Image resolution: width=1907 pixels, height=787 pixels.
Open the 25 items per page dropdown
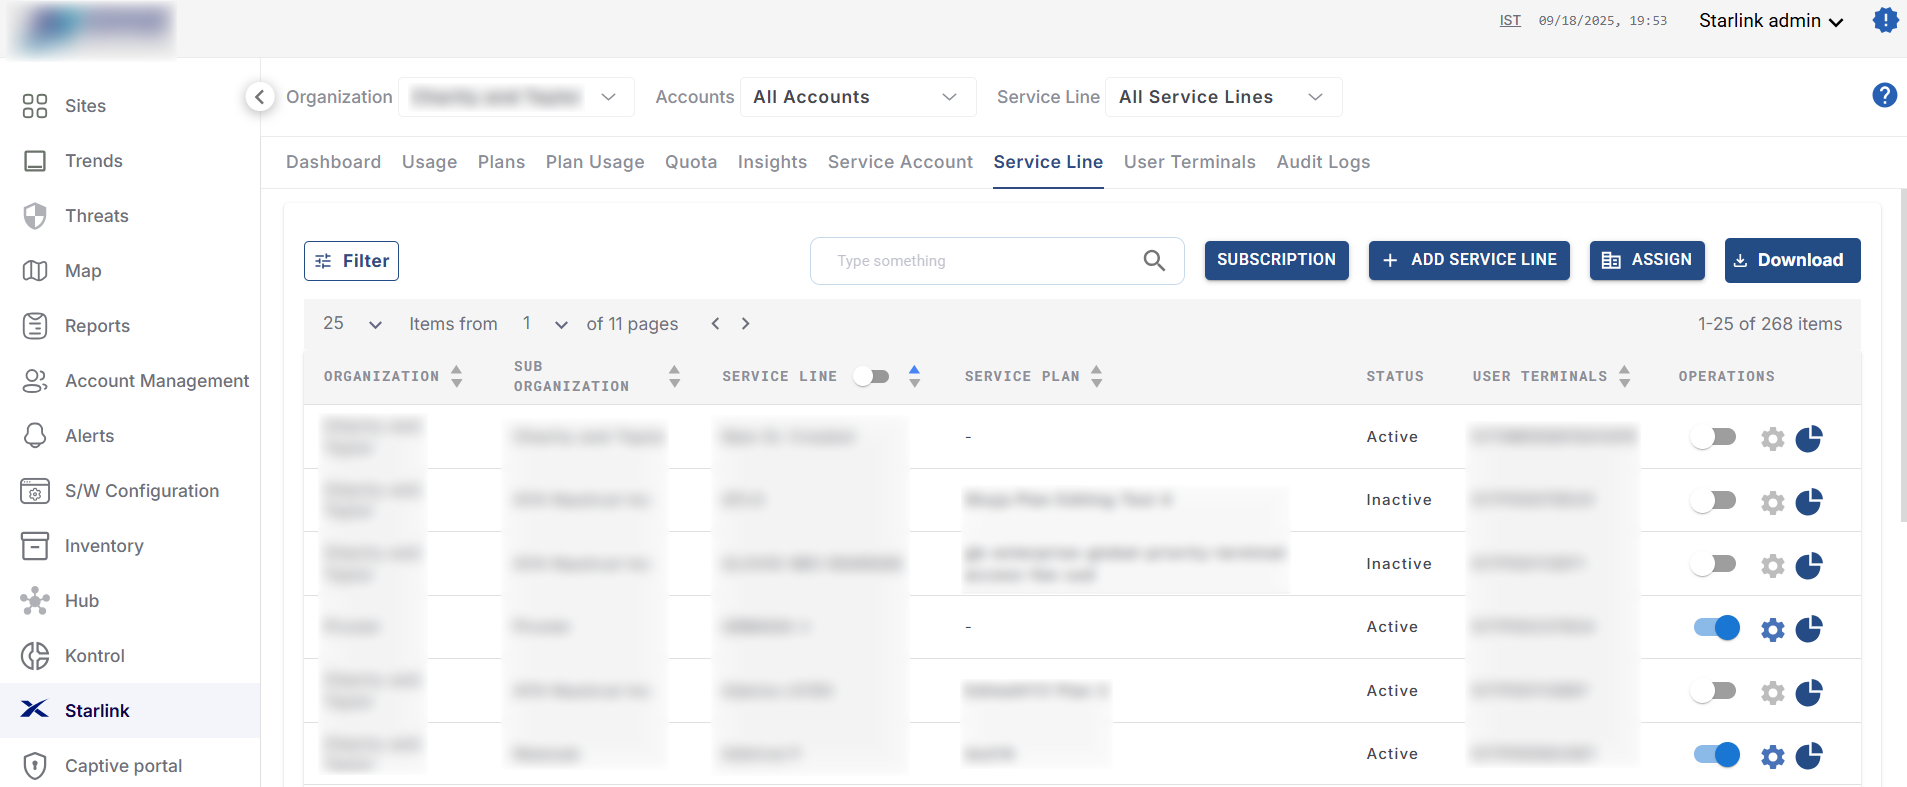352,324
